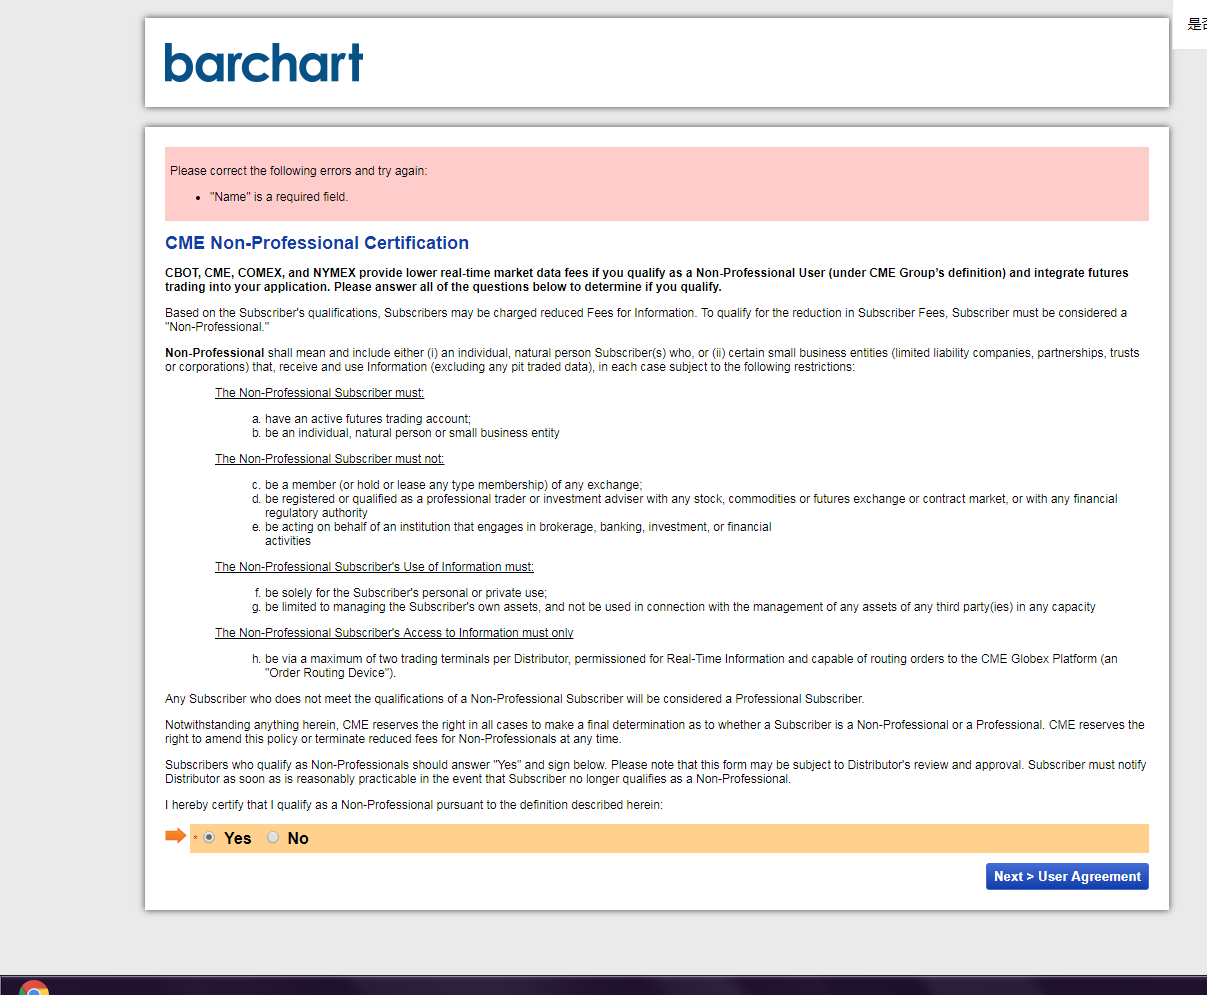Viewport: 1207px width, 995px height.
Task: Click "be limited to managing the Subscriber's" item
Action: tap(680, 607)
